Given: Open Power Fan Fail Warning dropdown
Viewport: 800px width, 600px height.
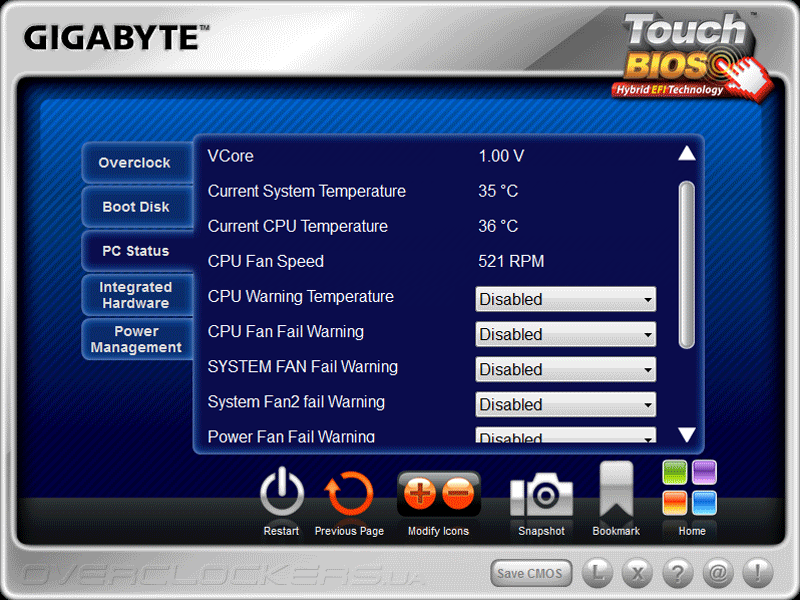Looking at the screenshot, I should click(565, 435).
